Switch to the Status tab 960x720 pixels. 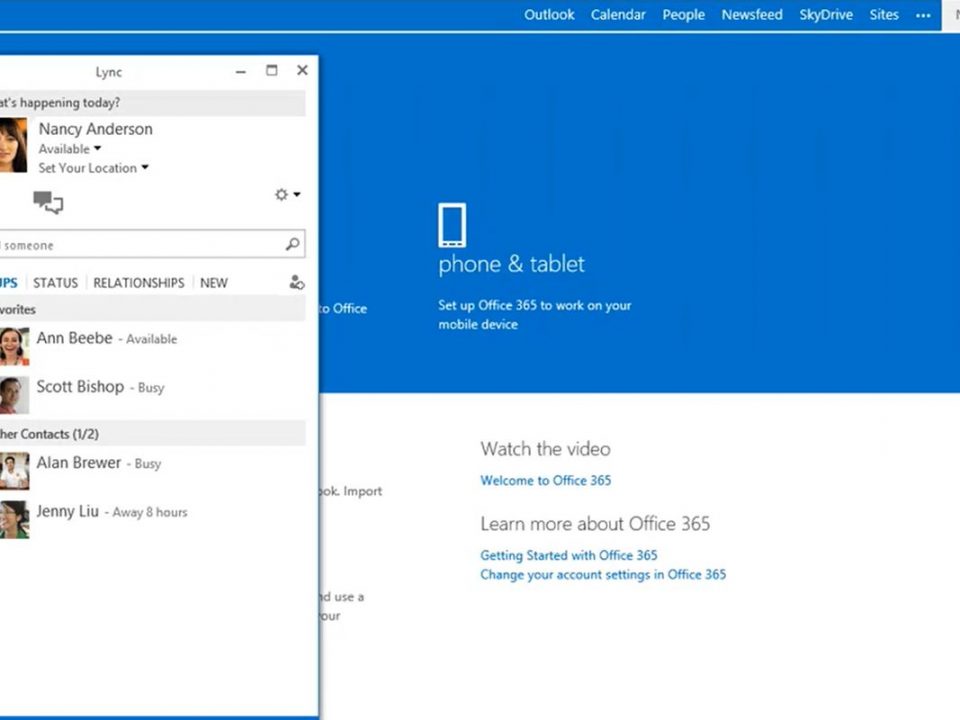[x=56, y=283]
